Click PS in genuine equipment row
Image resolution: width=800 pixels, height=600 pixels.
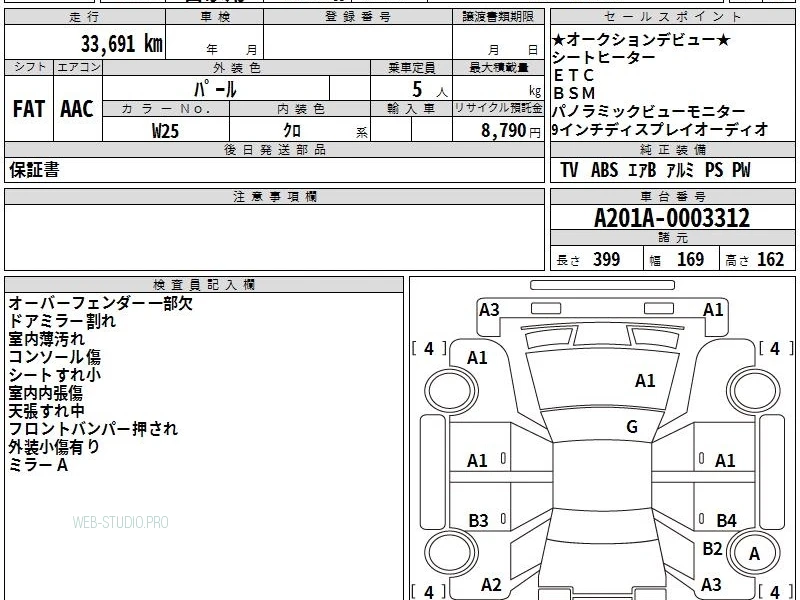point(714,170)
